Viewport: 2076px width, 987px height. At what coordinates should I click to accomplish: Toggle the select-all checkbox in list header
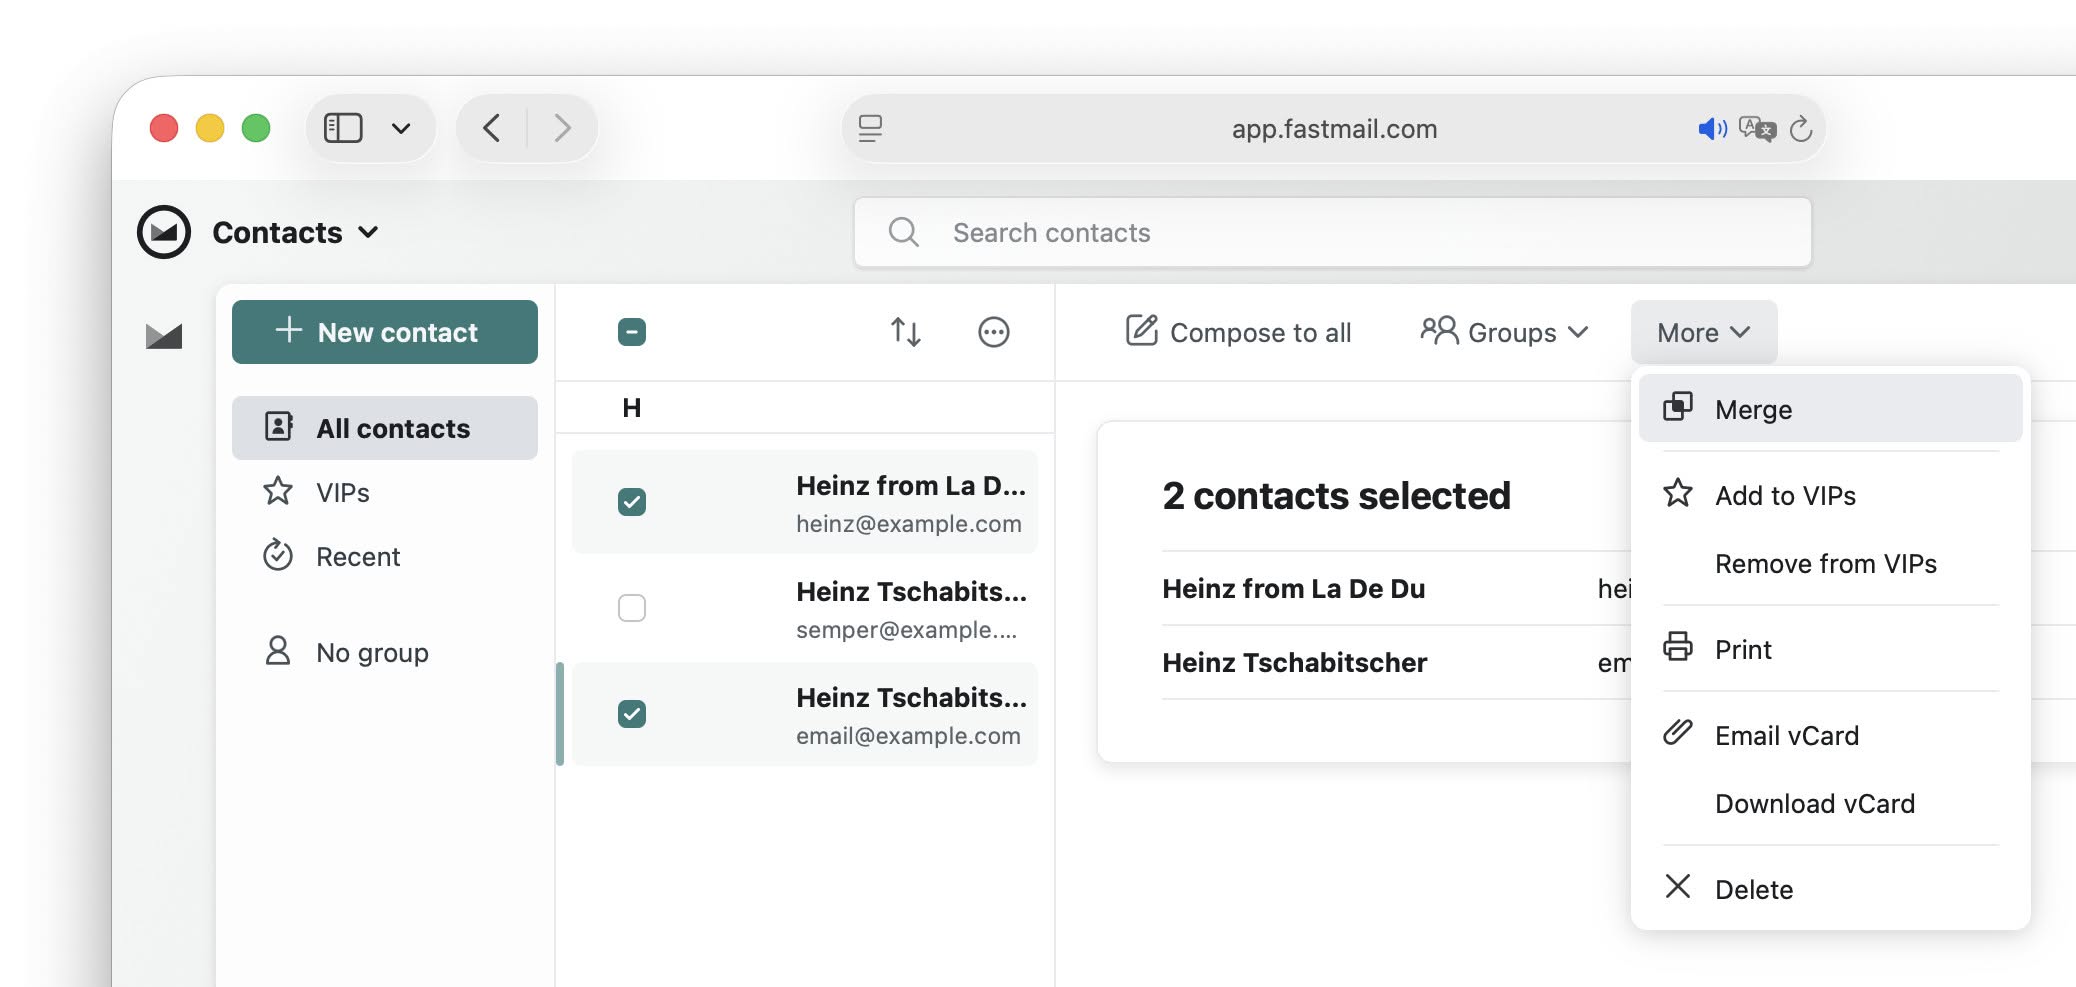(632, 332)
